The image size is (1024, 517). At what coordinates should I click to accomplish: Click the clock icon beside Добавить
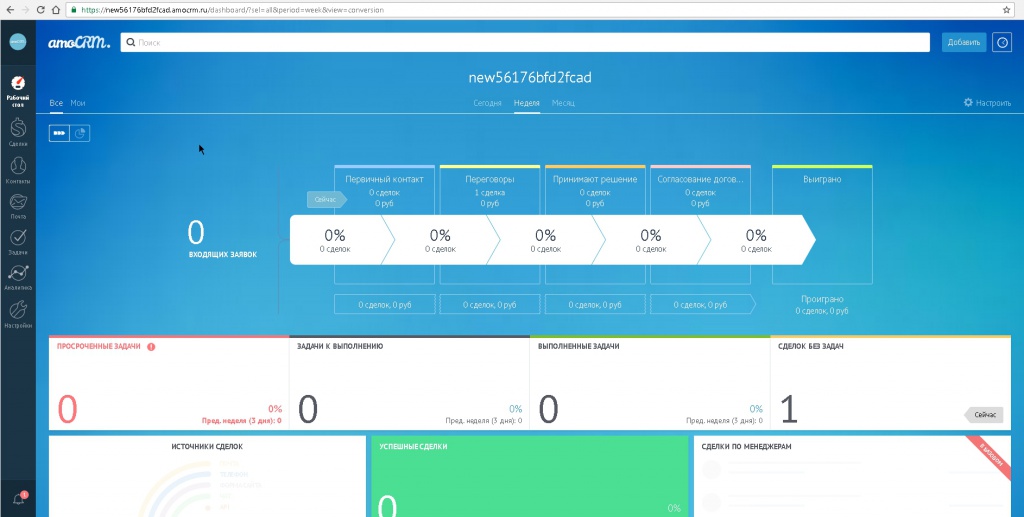click(x=1002, y=42)
